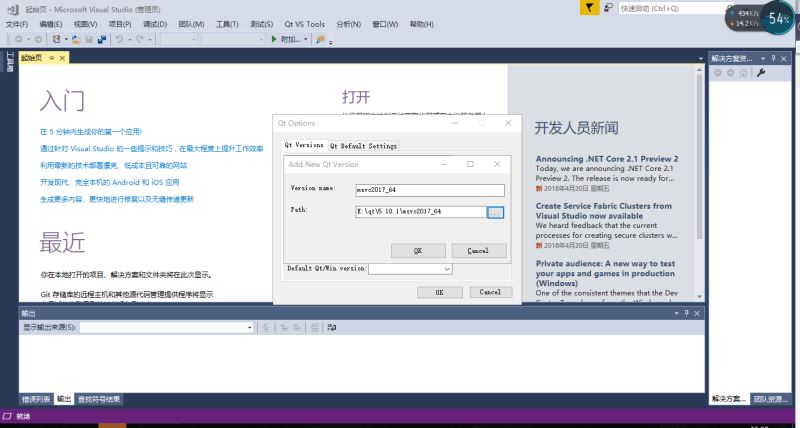Open the 文件(F) menu
This screenshot has width=800, height=428.
coord(17,24)
